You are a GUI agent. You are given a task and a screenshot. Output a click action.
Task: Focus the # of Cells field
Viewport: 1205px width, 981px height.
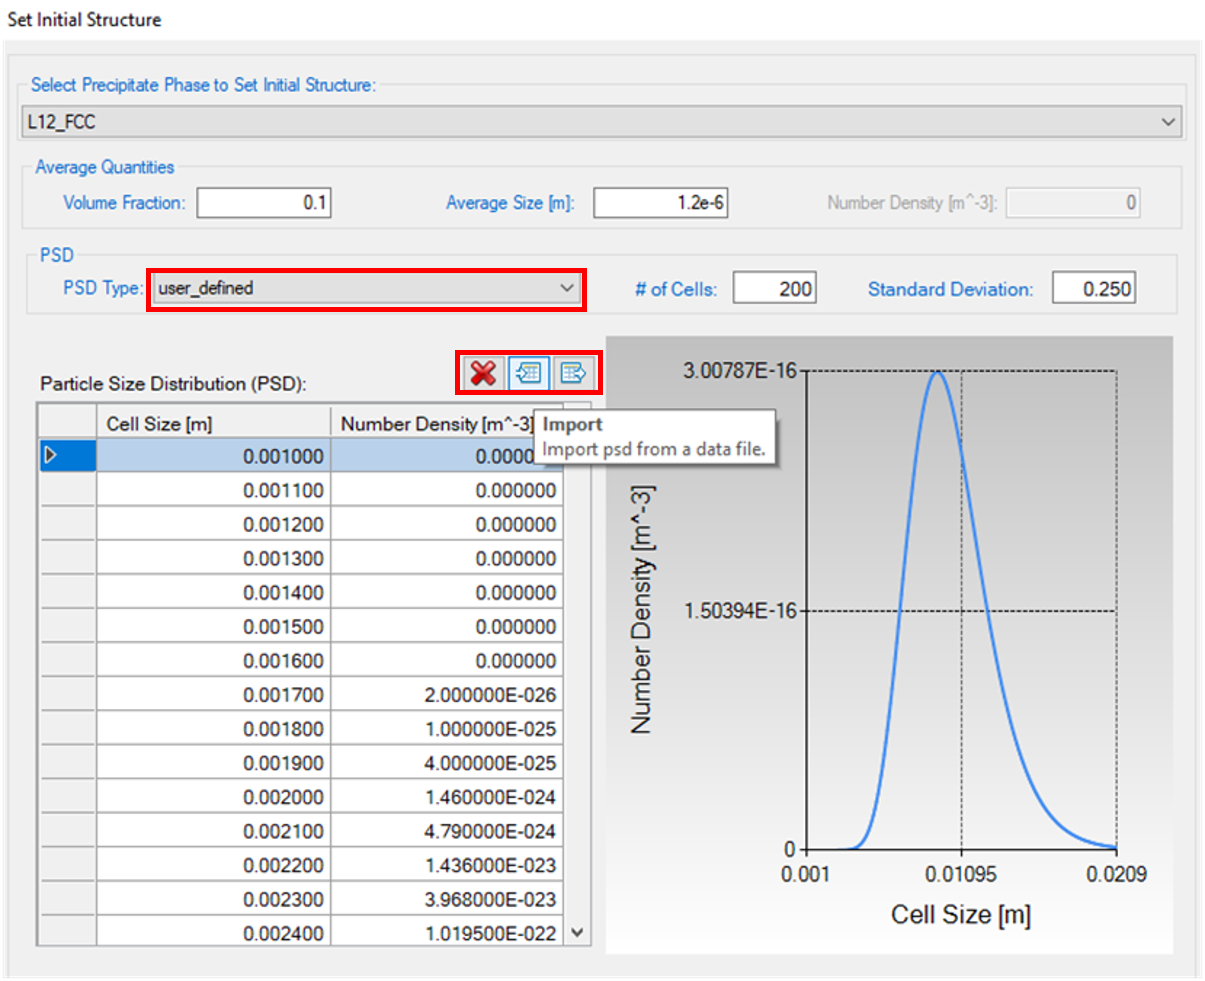coord(774,289)
